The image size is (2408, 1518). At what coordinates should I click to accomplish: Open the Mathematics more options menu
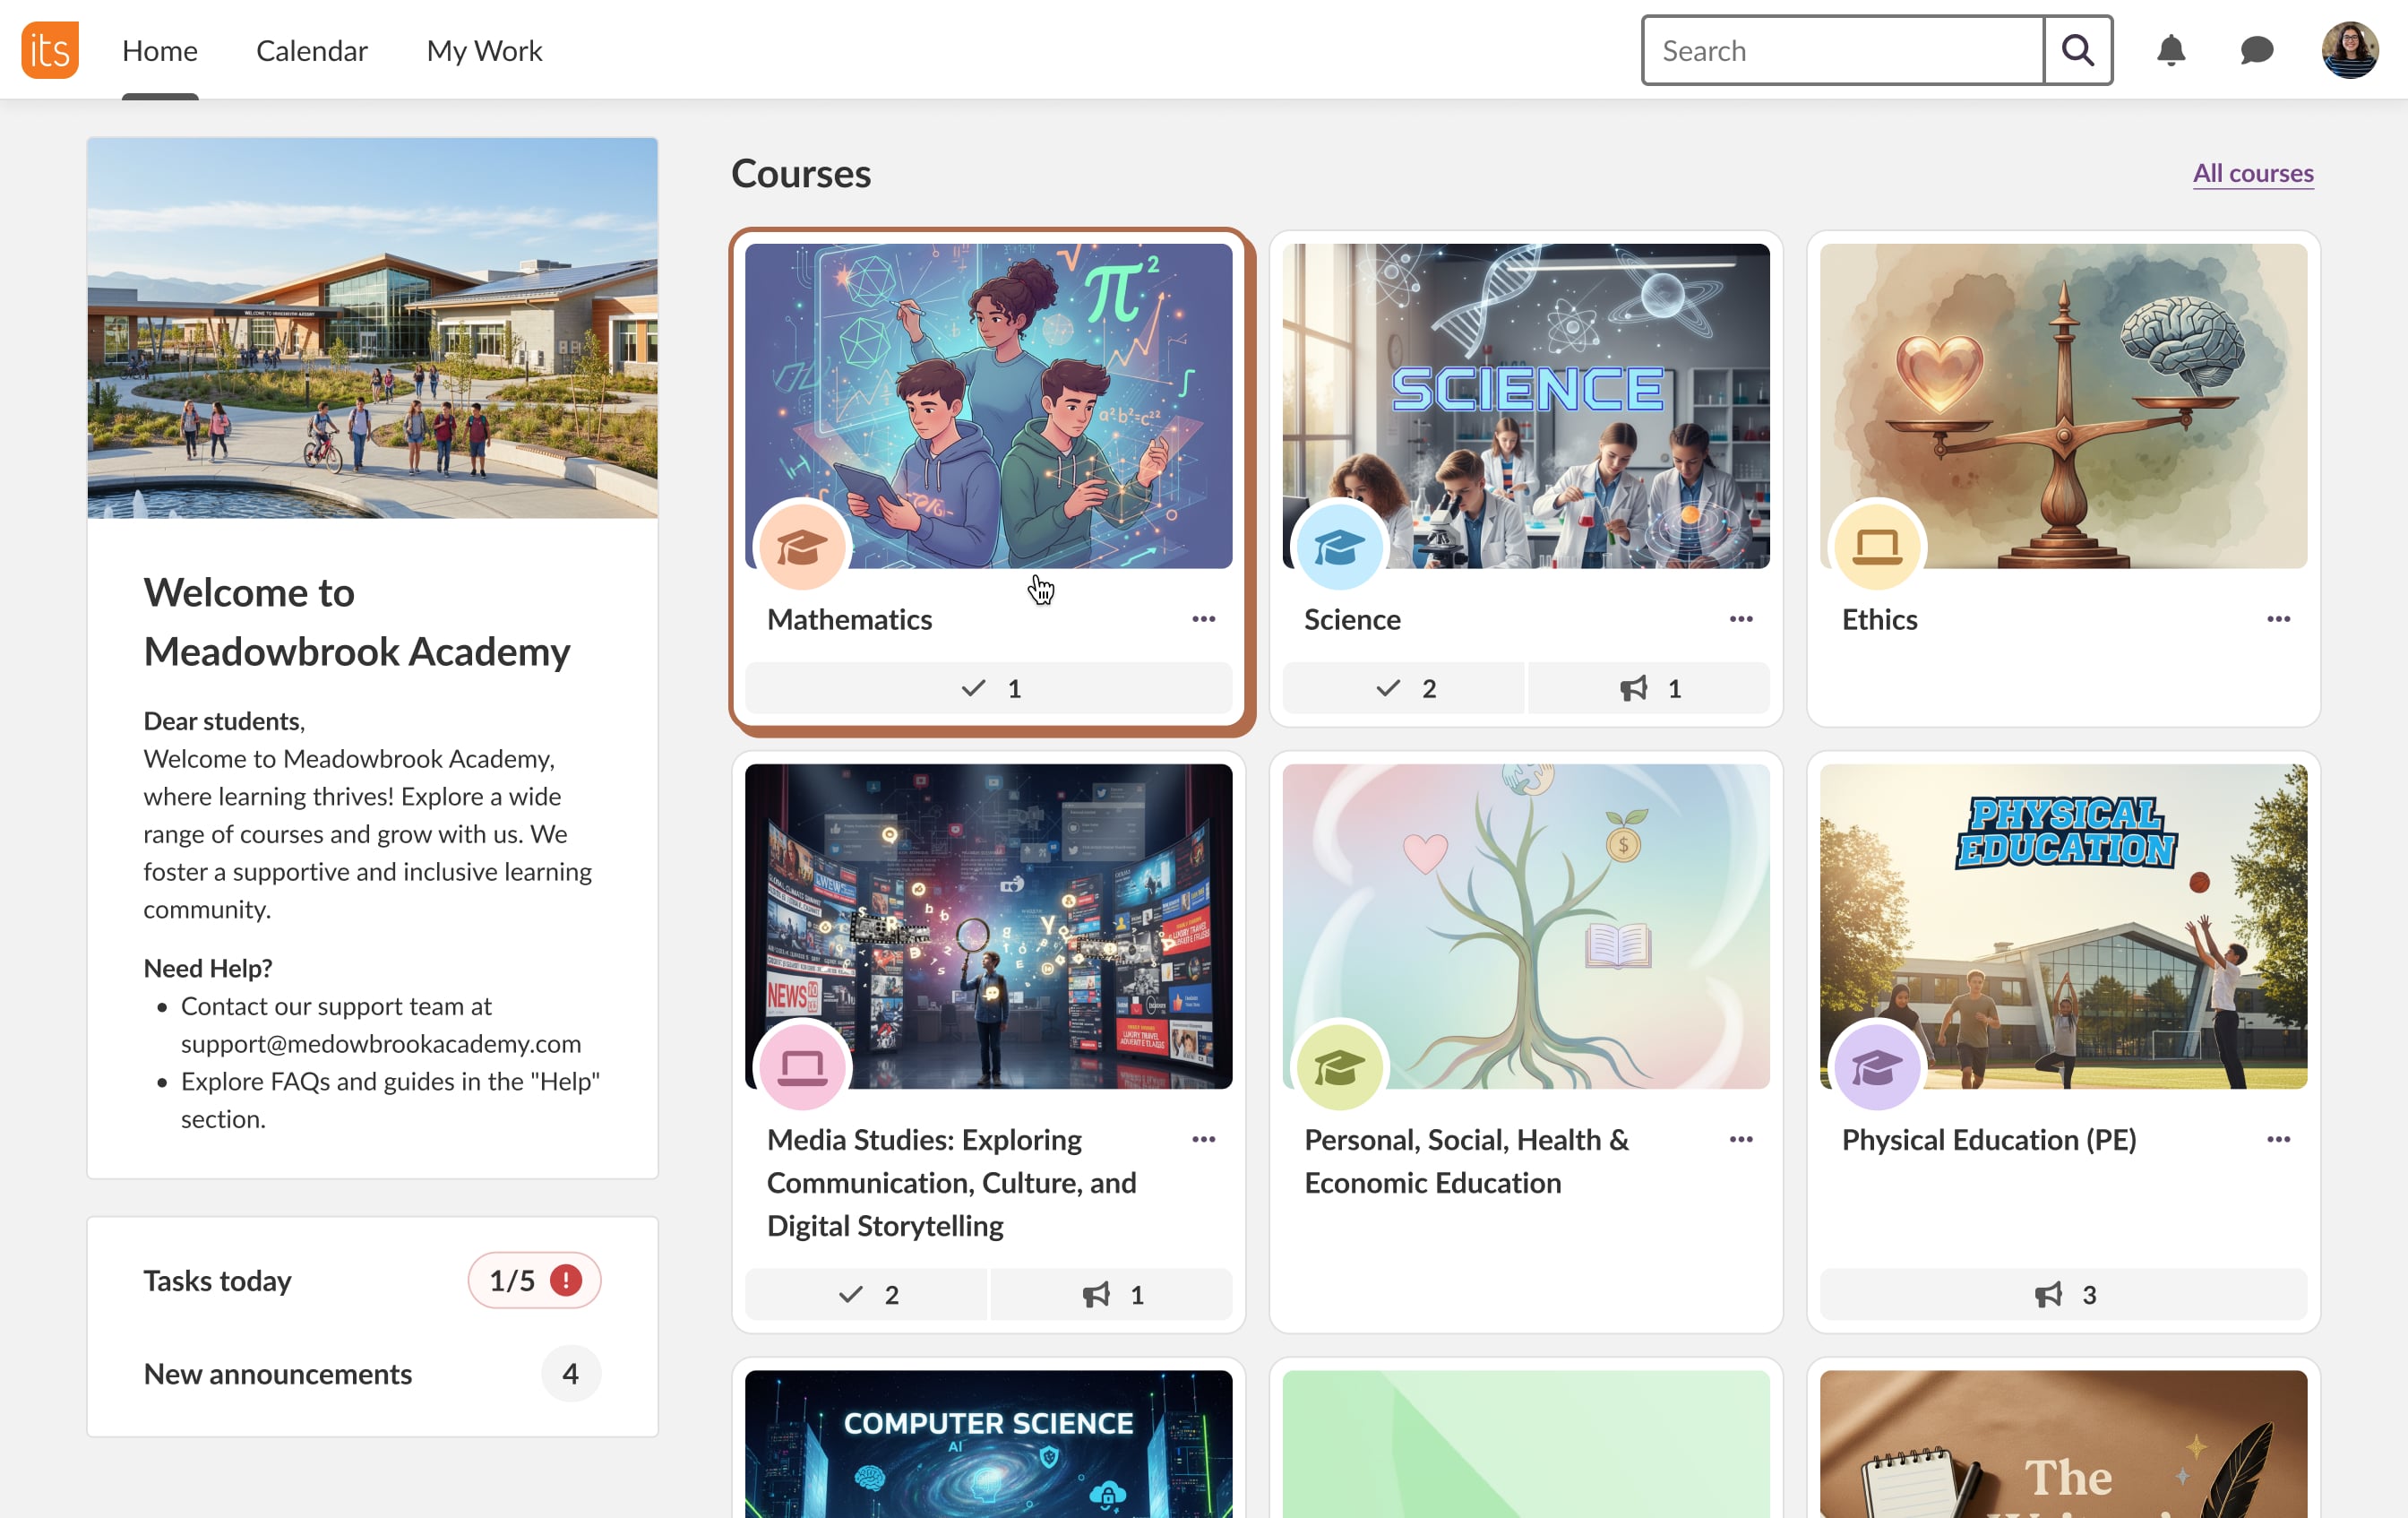[x=1203, y=619]
